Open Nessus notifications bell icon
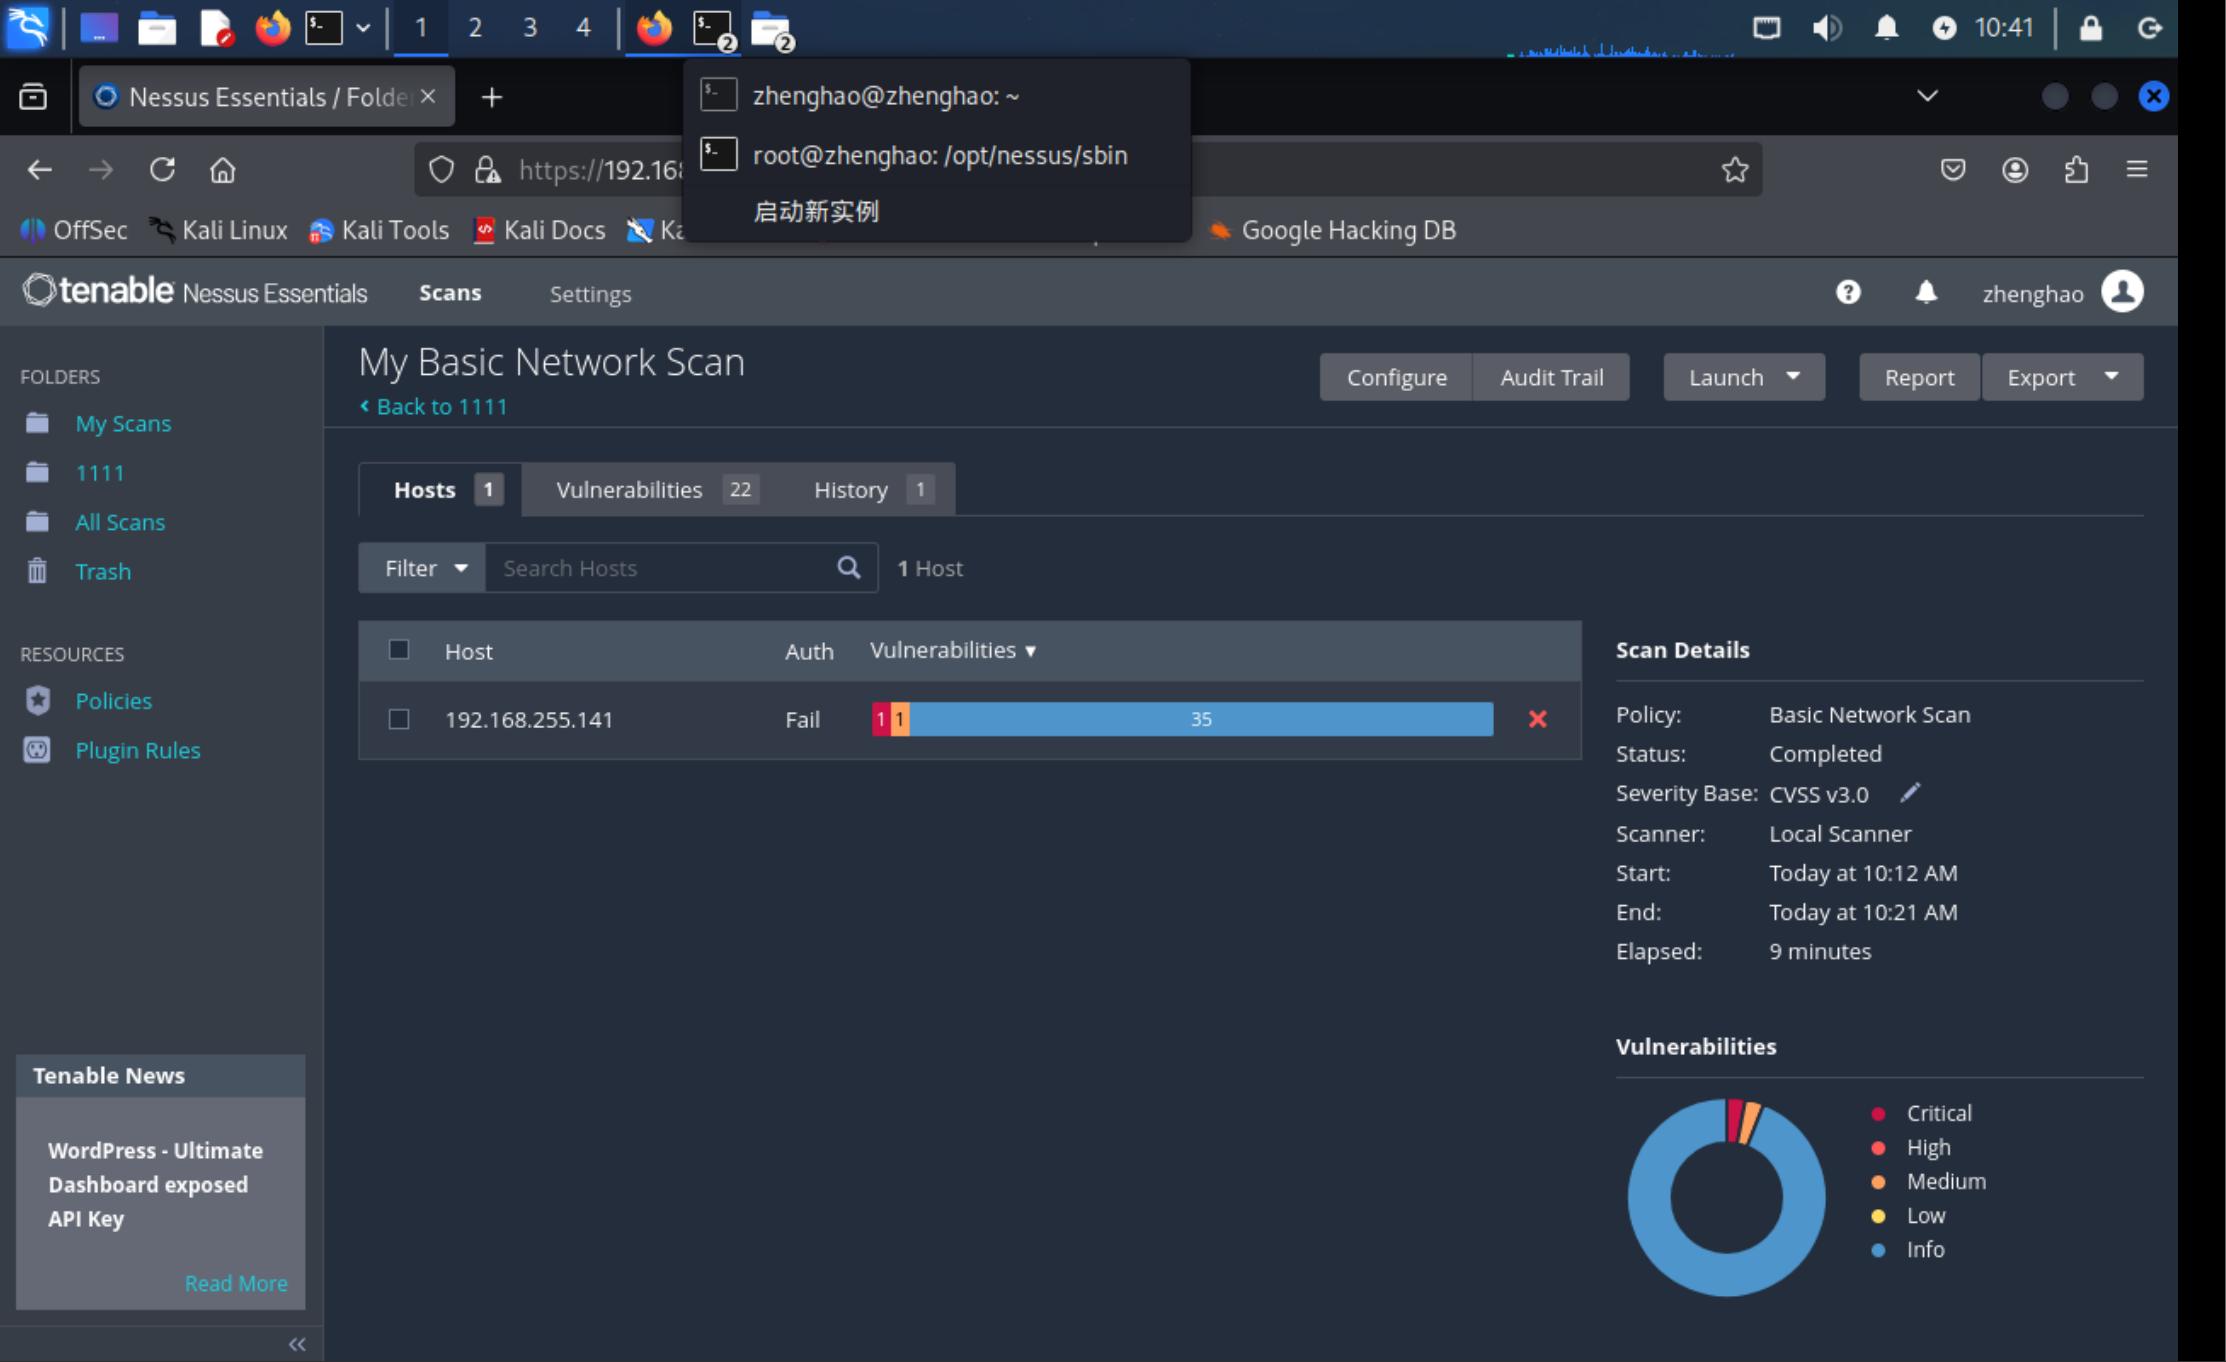The image size is (2226, 1362). coord(1926,292)
